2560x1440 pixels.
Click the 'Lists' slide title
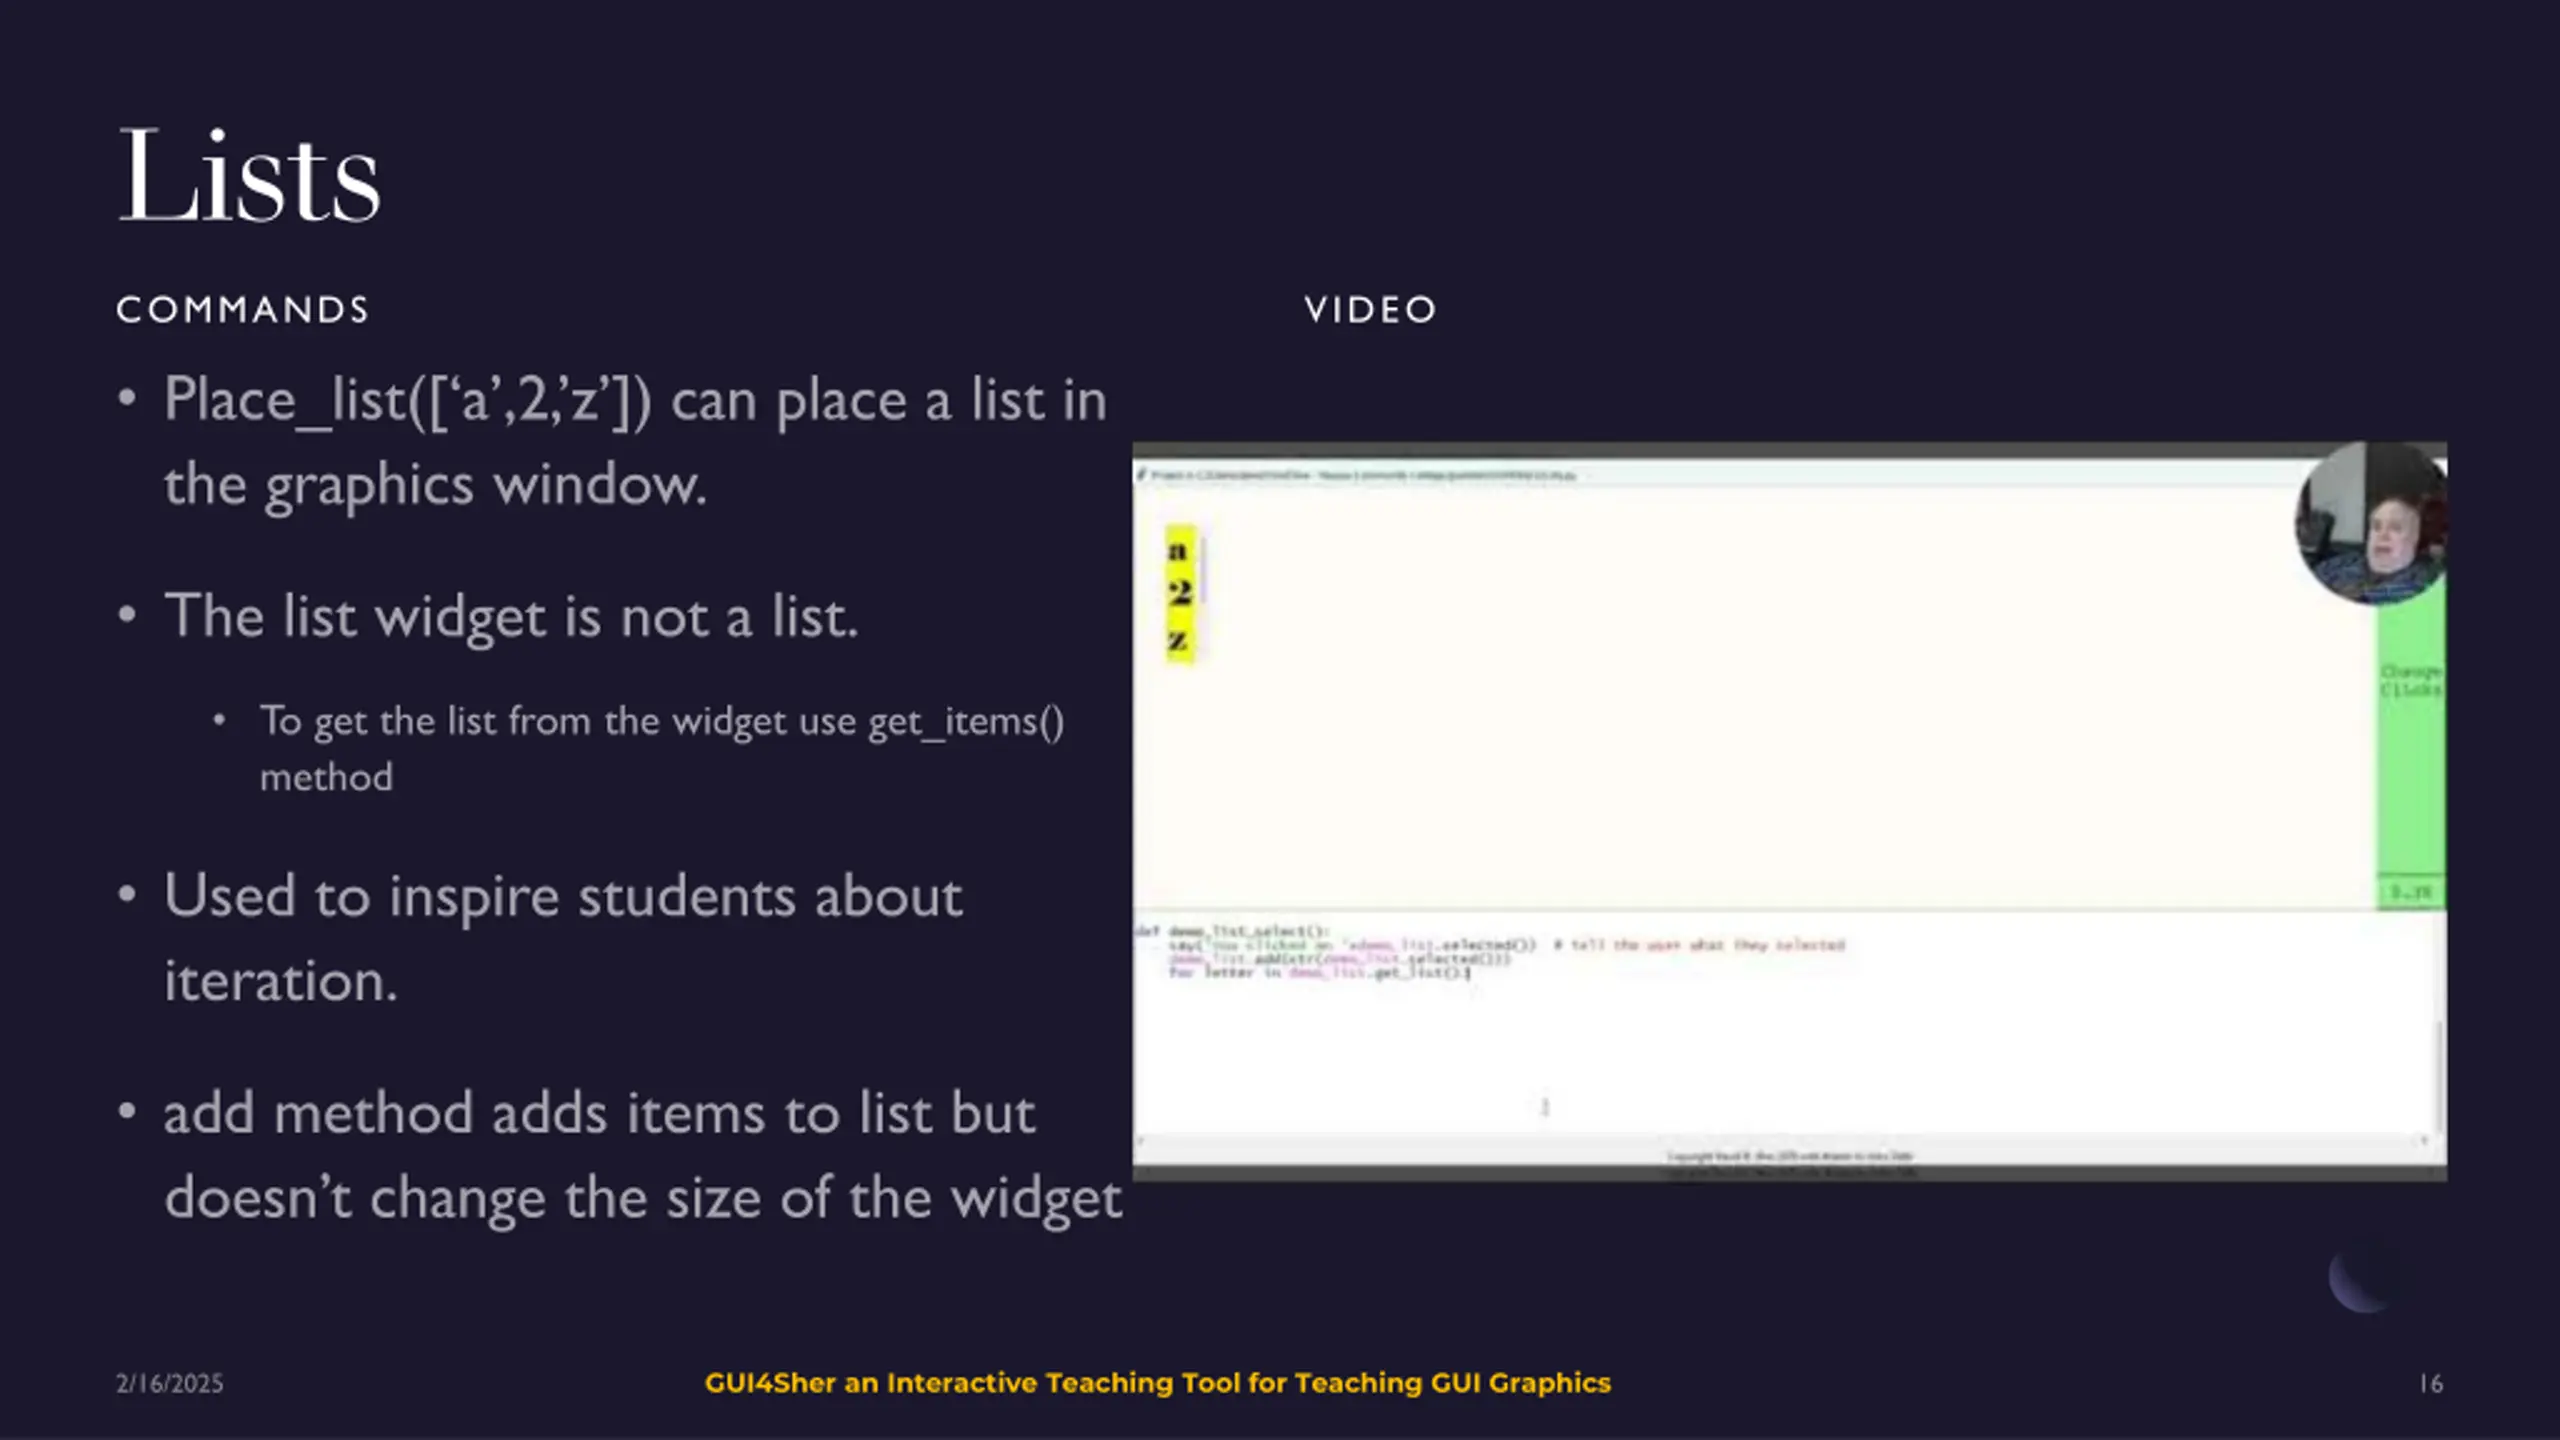[x=249, y=176]
